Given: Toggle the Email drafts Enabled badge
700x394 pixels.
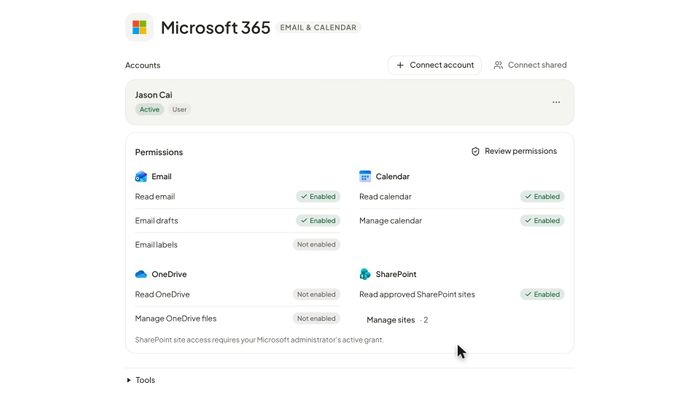Looking at the screenshot, I should pyautogui.click(x=318, y=220).
